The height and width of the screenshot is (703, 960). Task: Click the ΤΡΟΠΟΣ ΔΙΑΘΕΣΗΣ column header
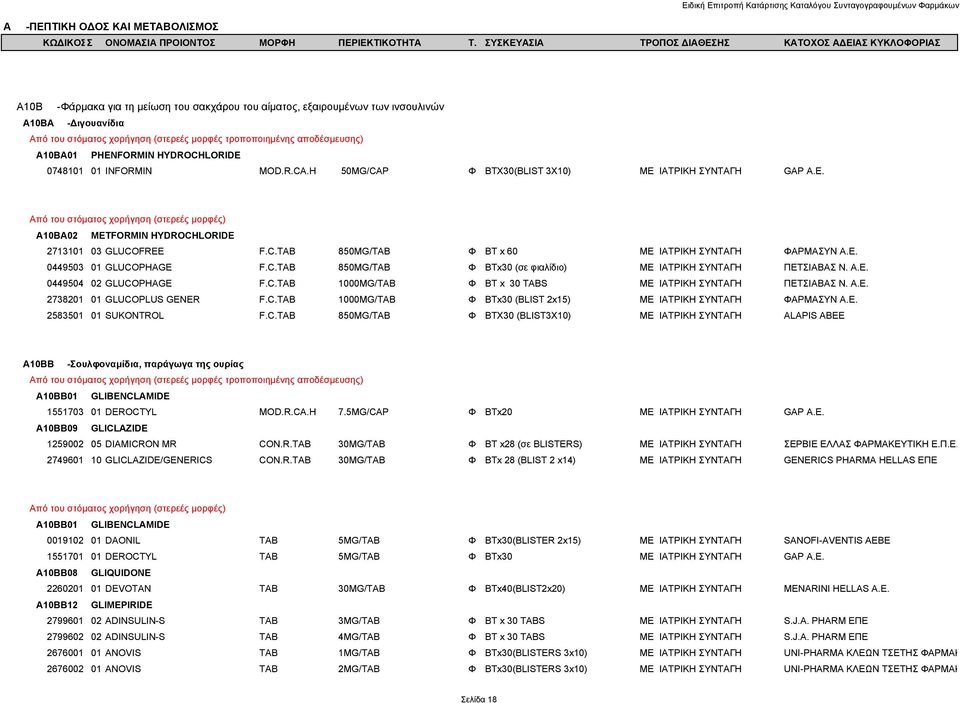[684, 43]
